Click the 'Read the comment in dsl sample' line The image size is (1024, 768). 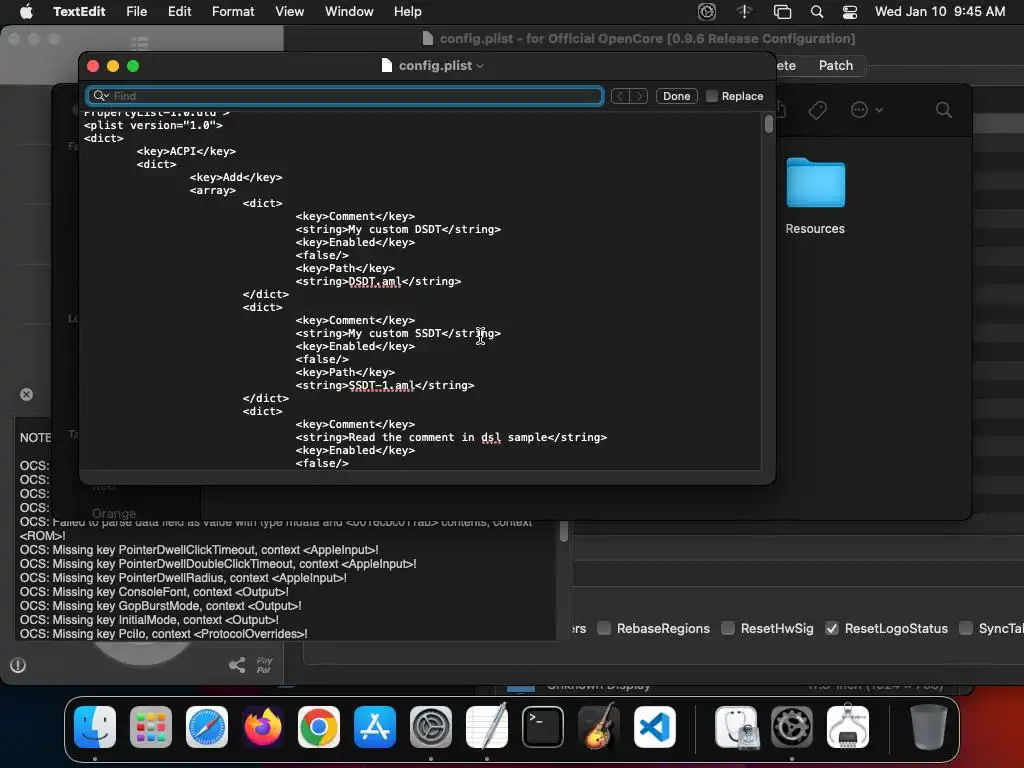pyautogui.click(x=451, y=438)
